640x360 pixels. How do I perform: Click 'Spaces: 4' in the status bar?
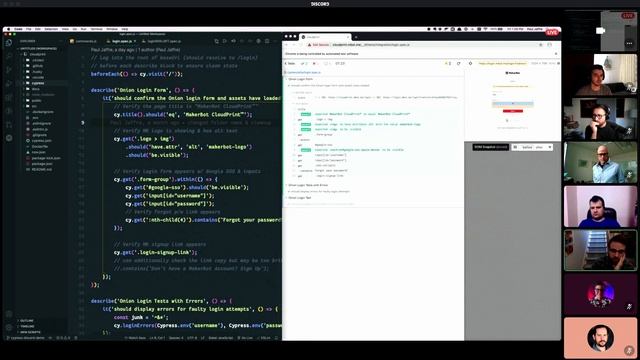click(176, 338)
